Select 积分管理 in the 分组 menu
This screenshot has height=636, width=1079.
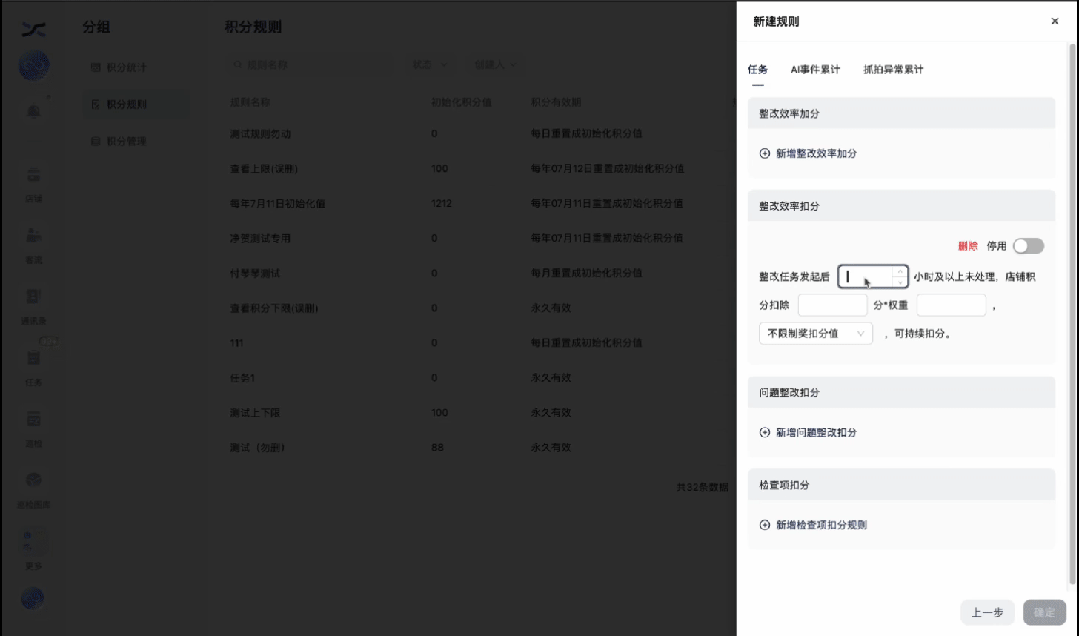pos(136,141)
